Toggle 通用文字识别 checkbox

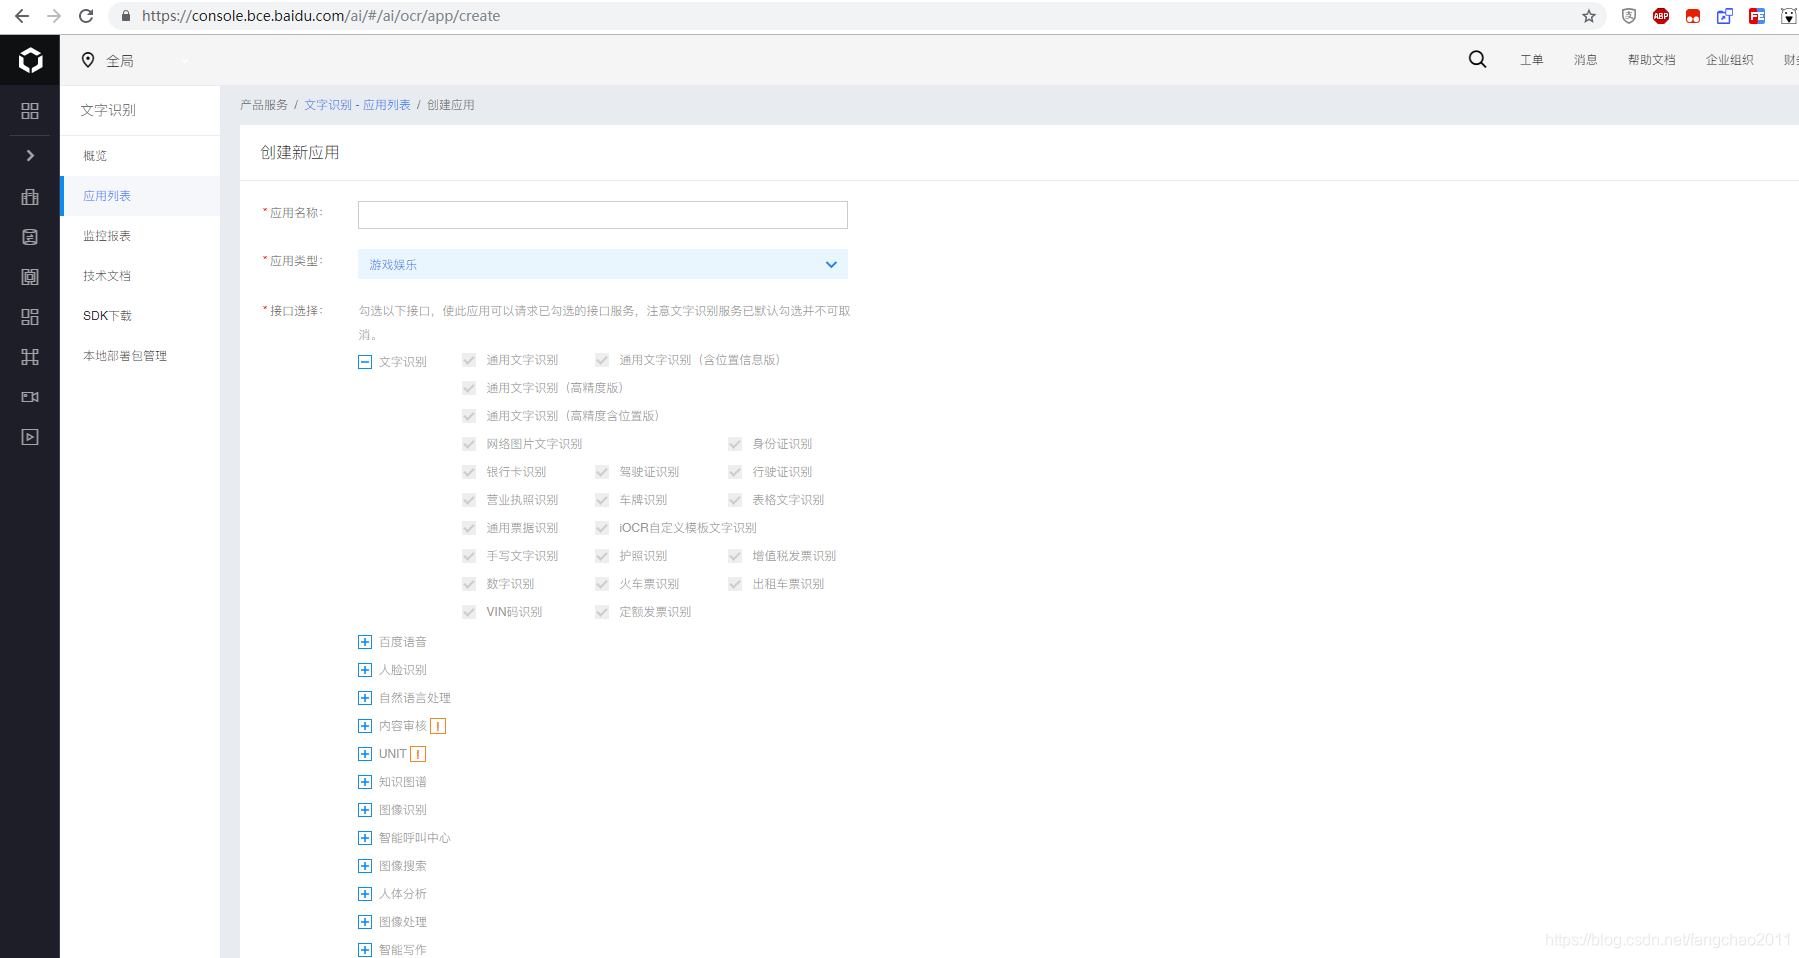point(469,360)
